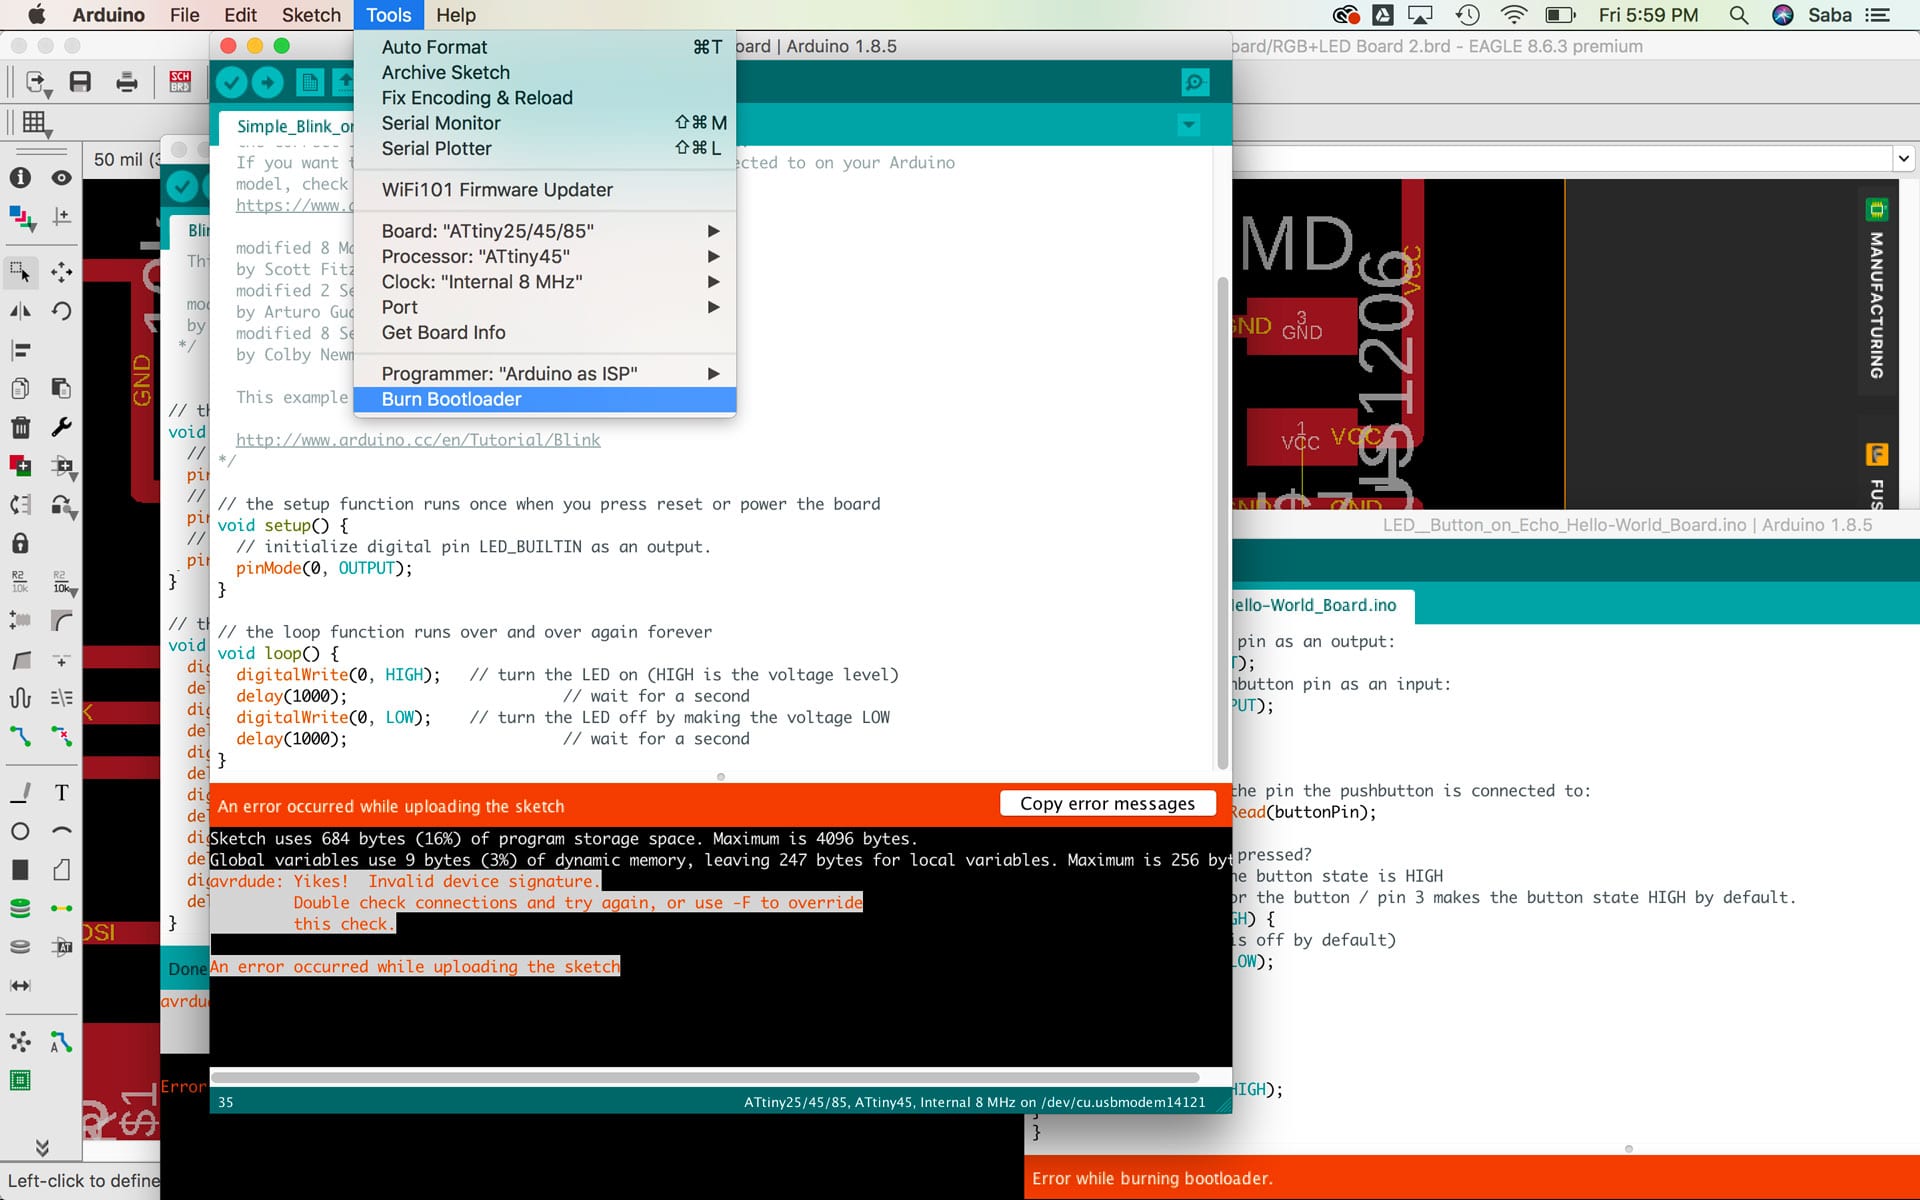1920x1200 pixels.
Task: Expand the Board "ATtiny25/45/85" submenu arrow
Action: click(x=714, y=231)
